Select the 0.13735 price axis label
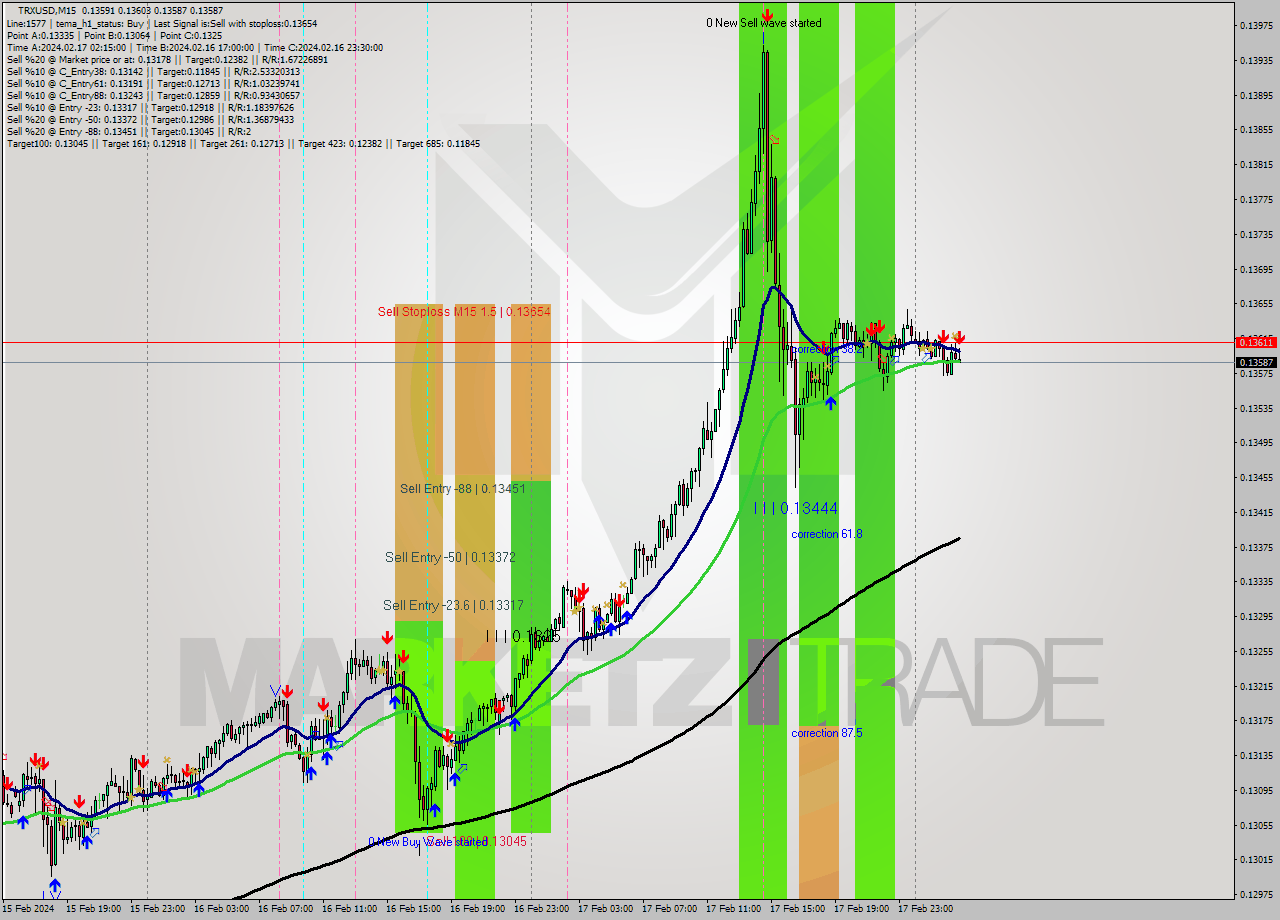Screen dimensions: 1280x920 click(1256, 234)
